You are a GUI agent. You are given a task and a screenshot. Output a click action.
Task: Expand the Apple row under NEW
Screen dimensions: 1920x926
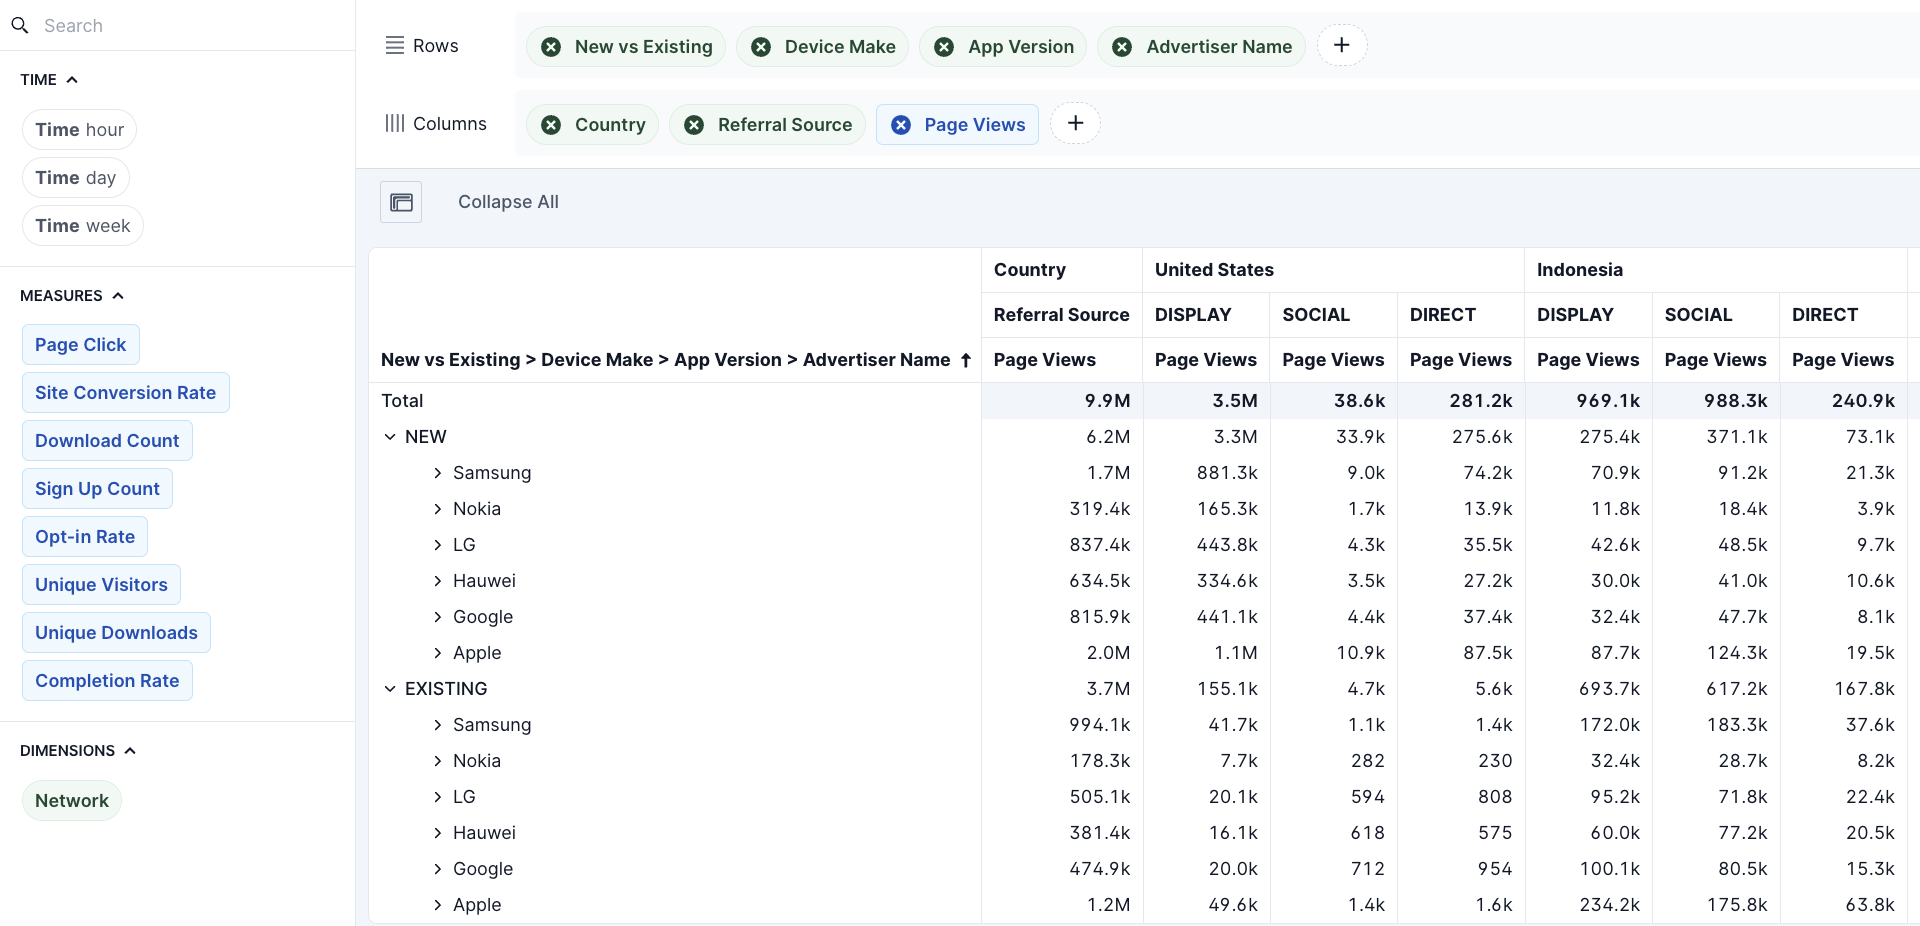click(437, 653)
